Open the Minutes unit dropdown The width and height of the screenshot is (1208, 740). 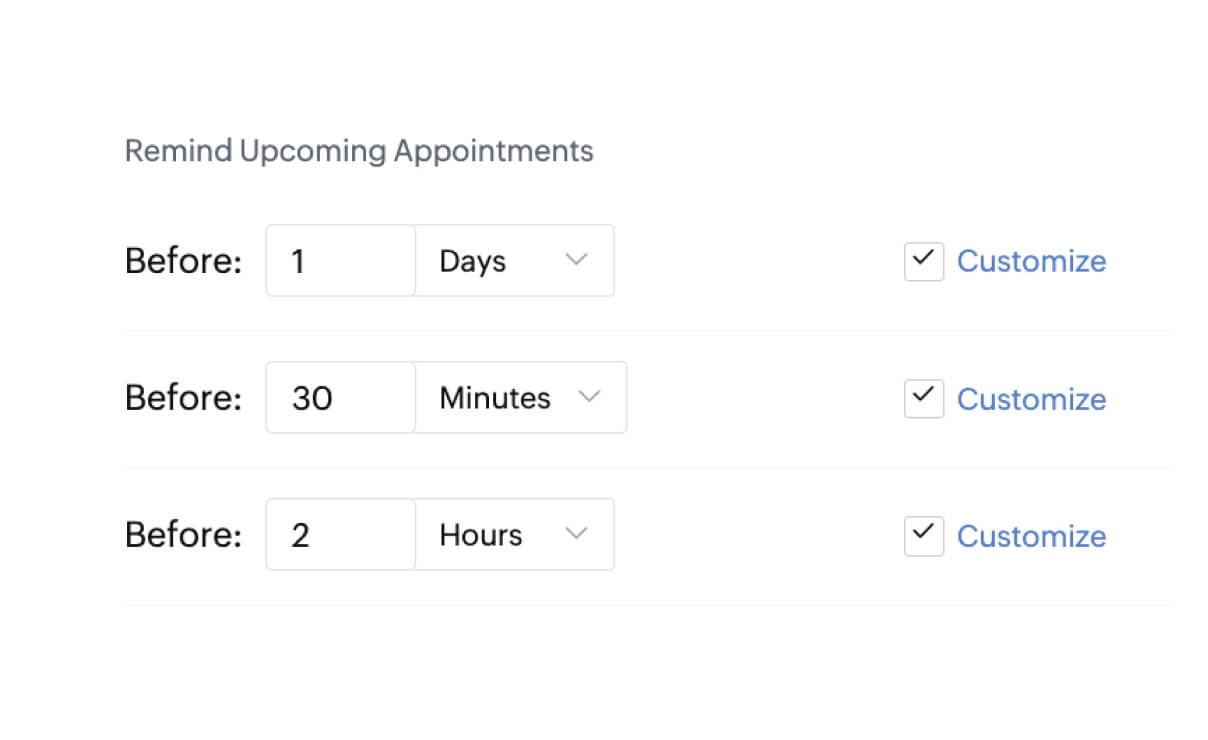click(x=520, y=397)
